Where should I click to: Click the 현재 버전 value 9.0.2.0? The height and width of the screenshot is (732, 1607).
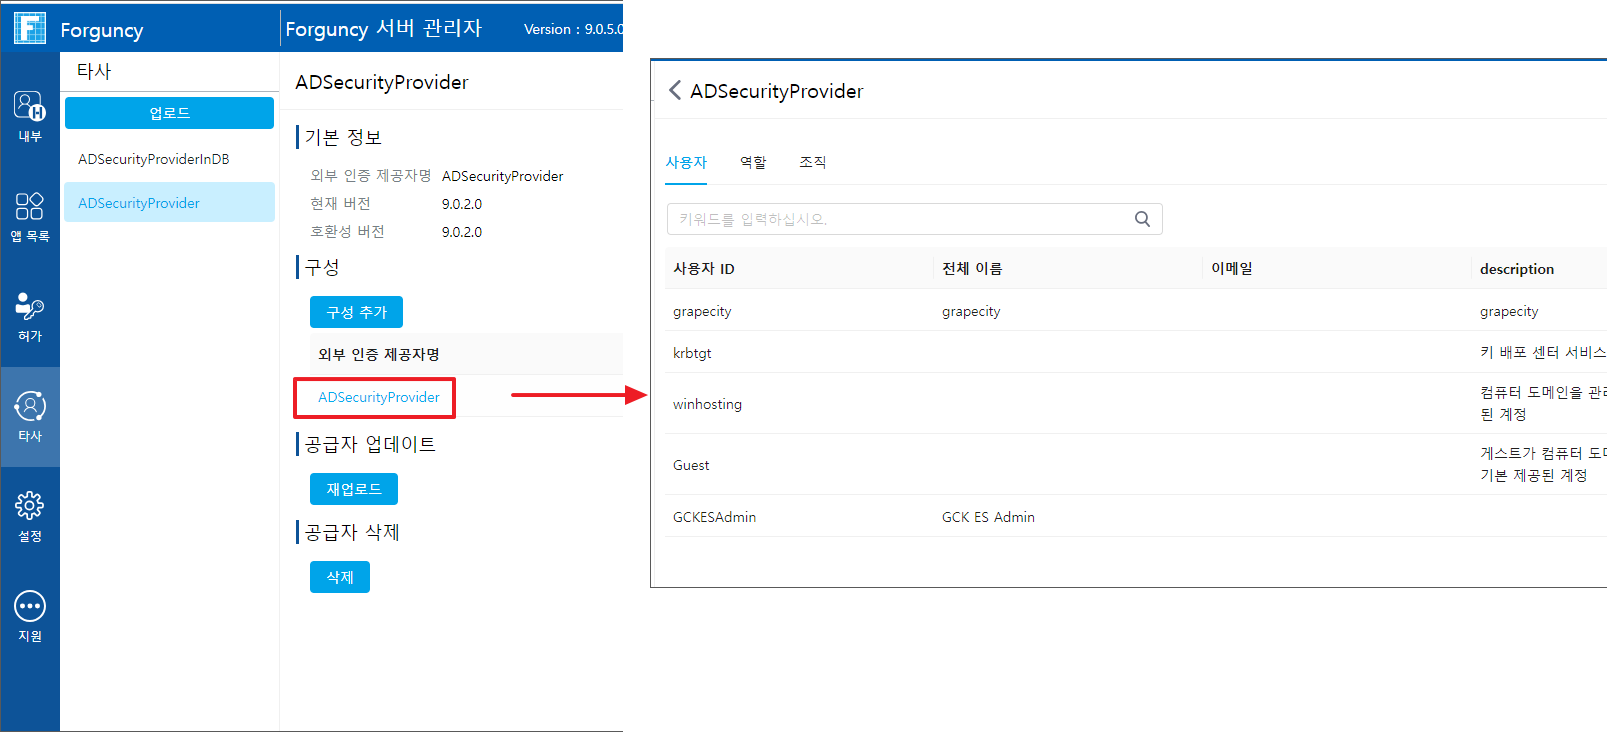(462, 204)
